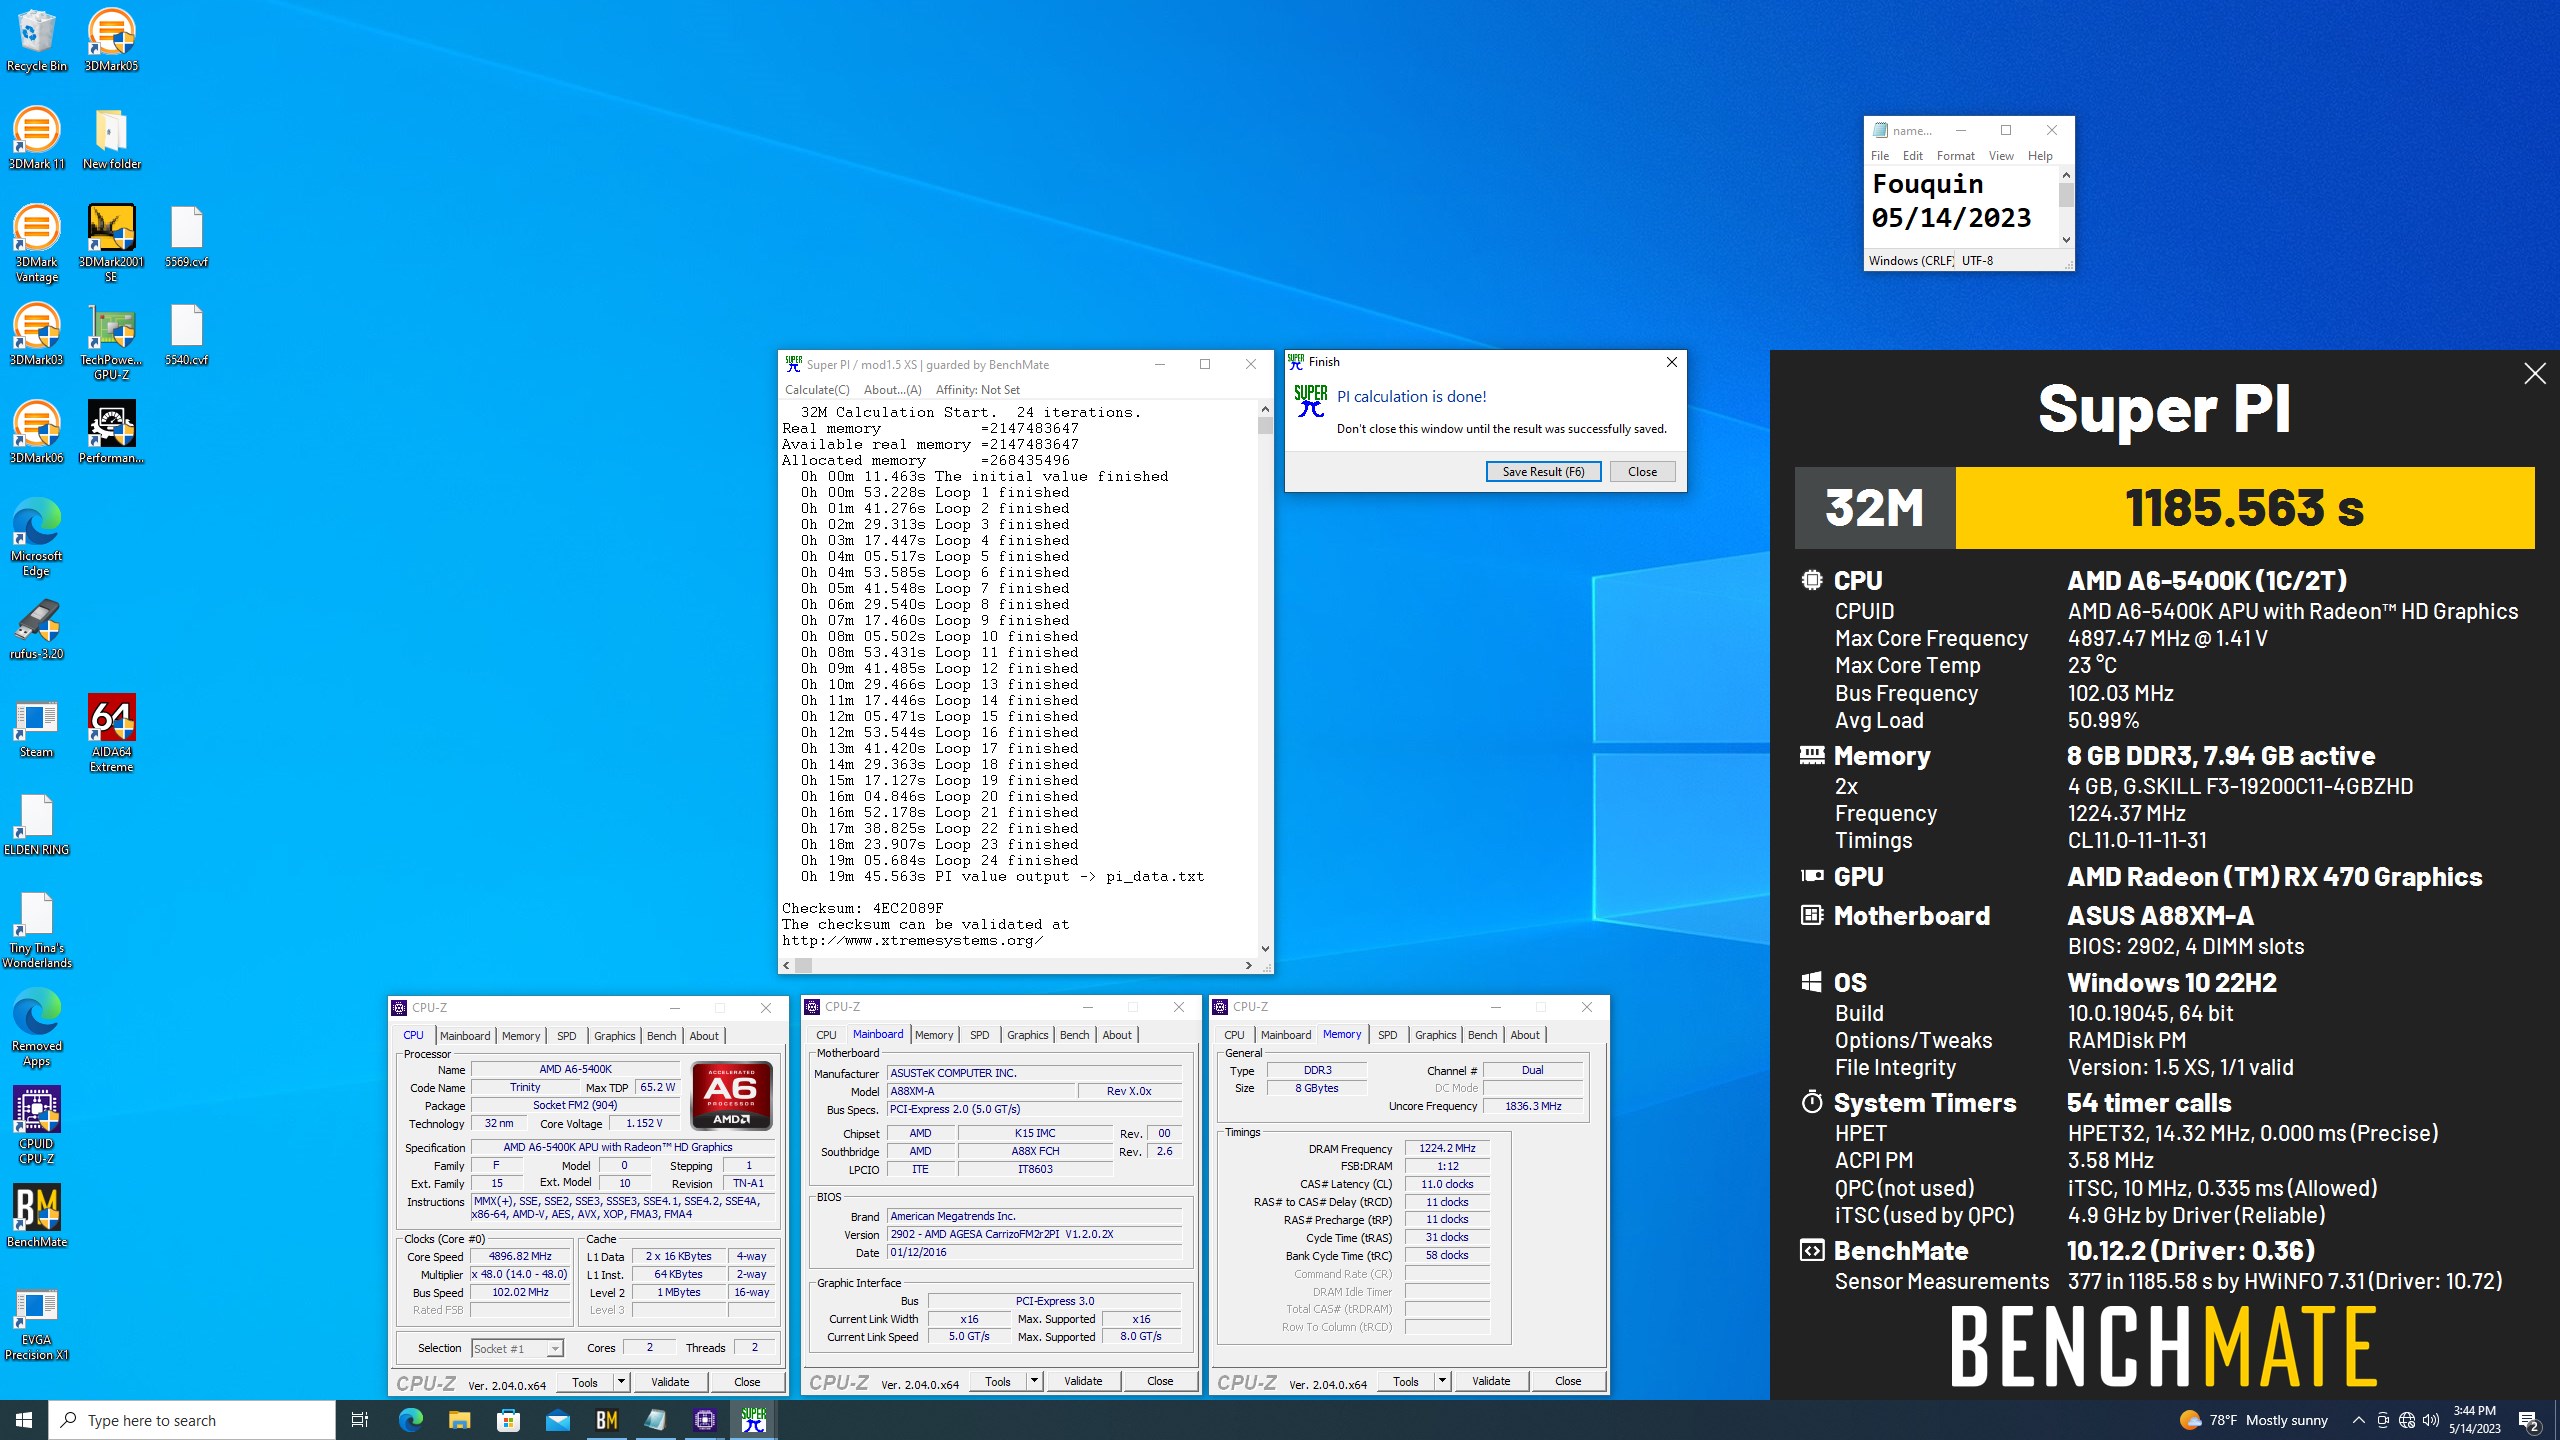Click the Checksum: 4EC2089F line

click(862, 909)
